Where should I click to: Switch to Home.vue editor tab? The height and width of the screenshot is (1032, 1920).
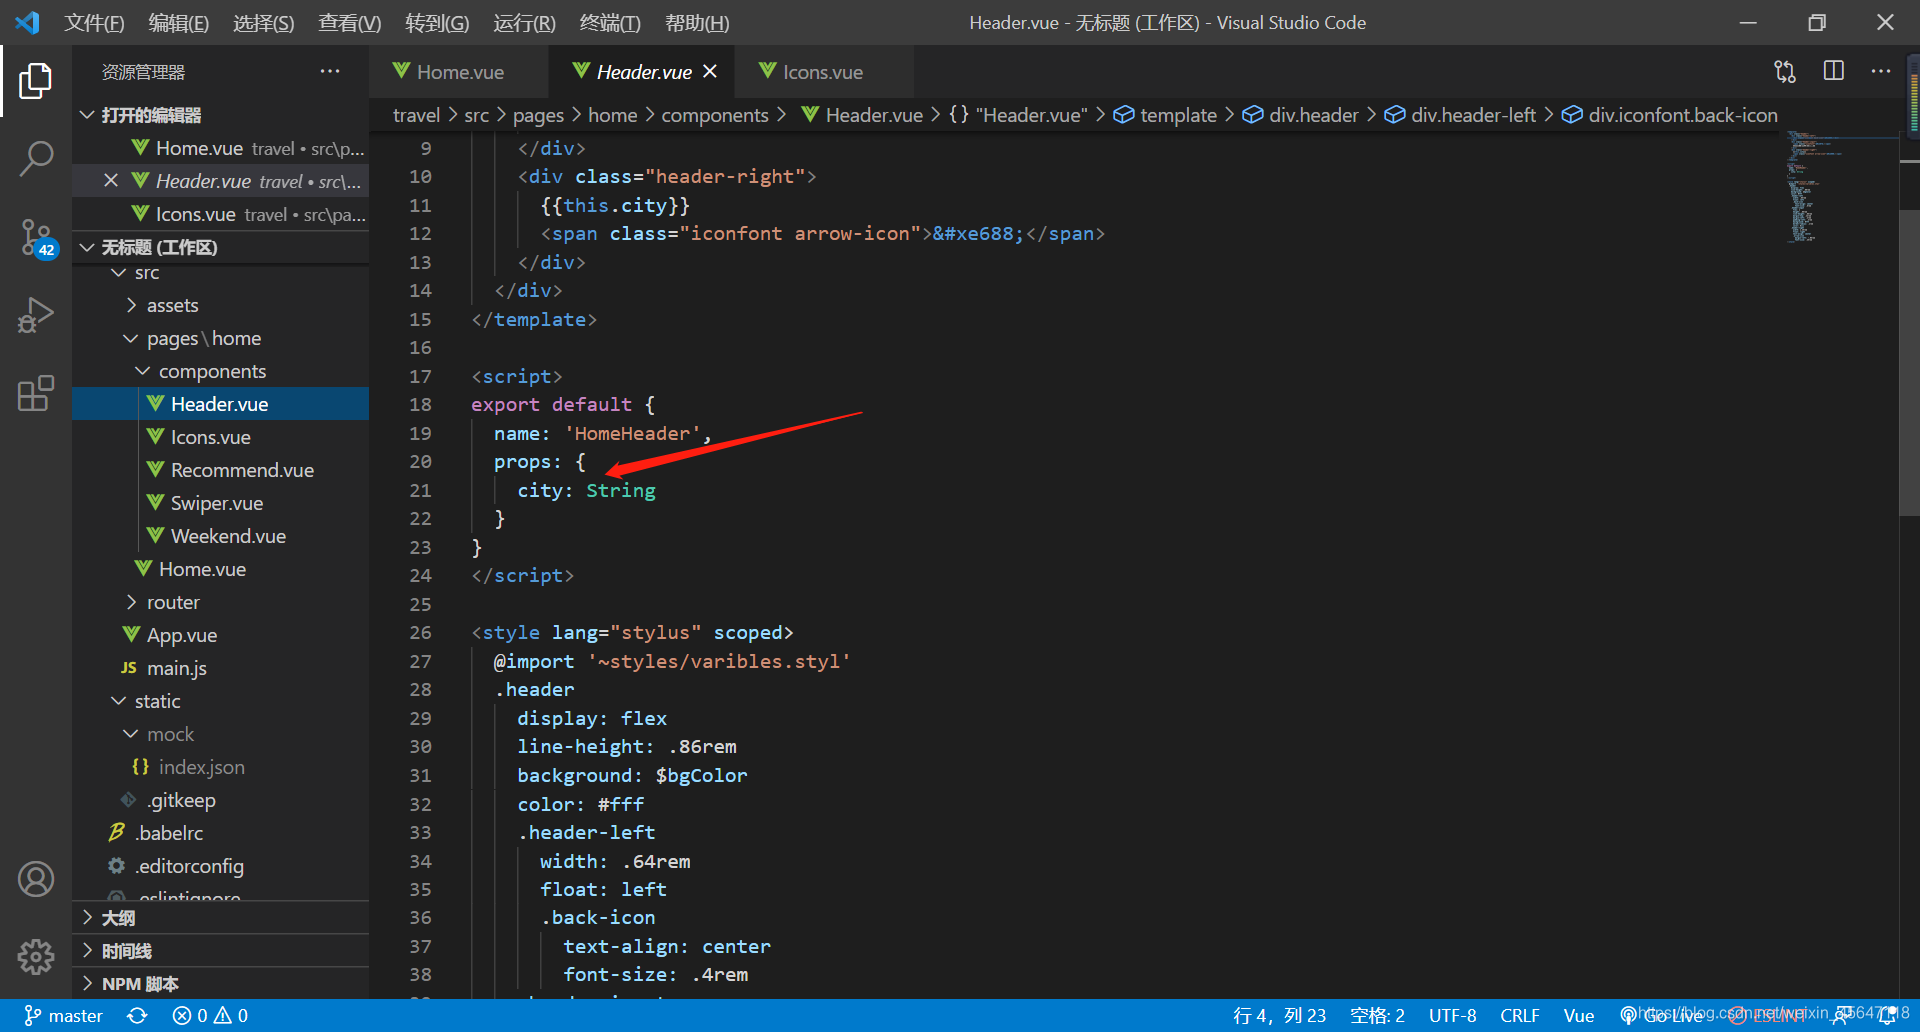coord(459,71)
